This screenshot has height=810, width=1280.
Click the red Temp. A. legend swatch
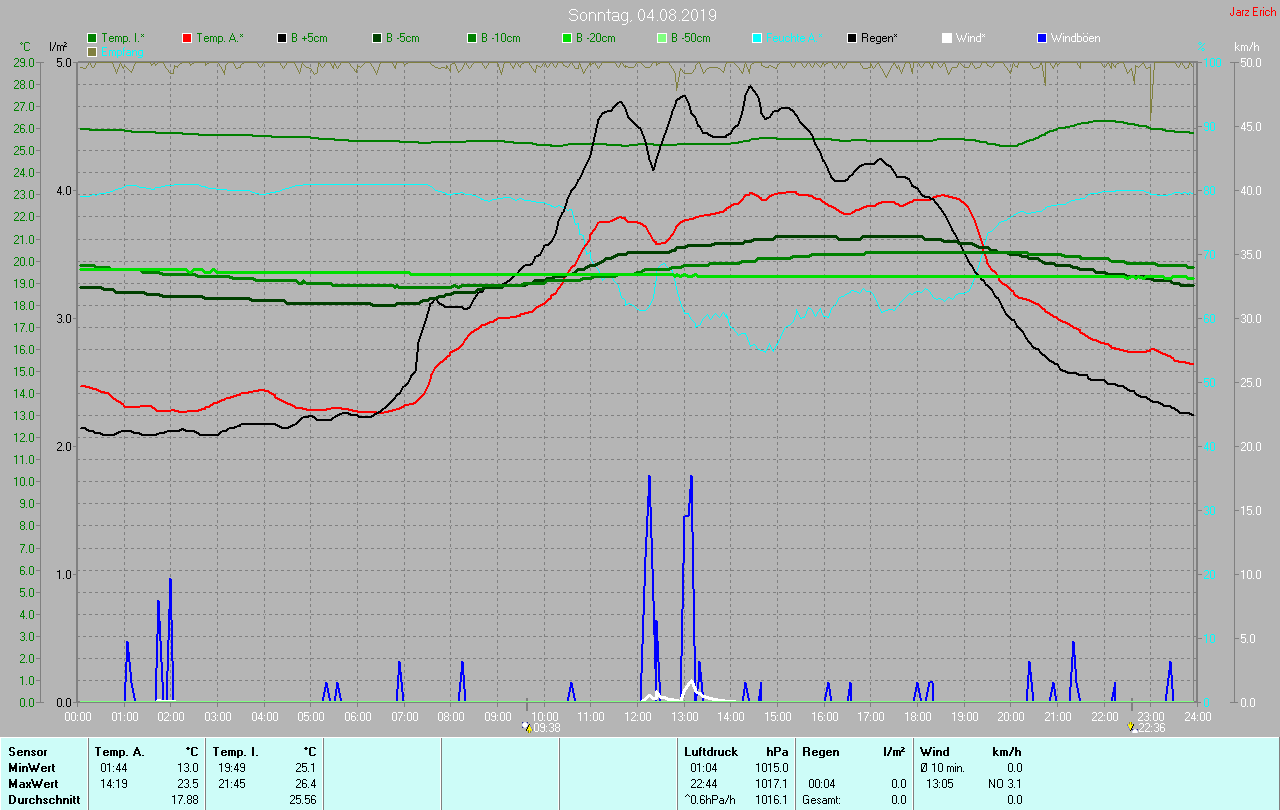(187, 38)
